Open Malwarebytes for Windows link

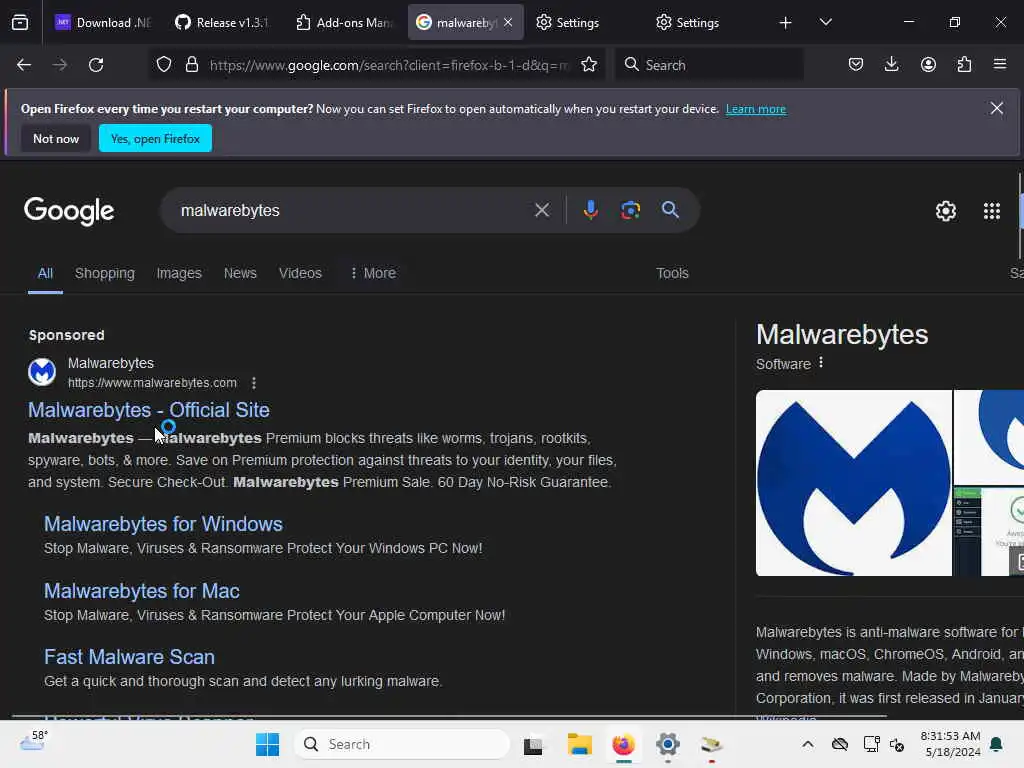(x=163, y=524)
